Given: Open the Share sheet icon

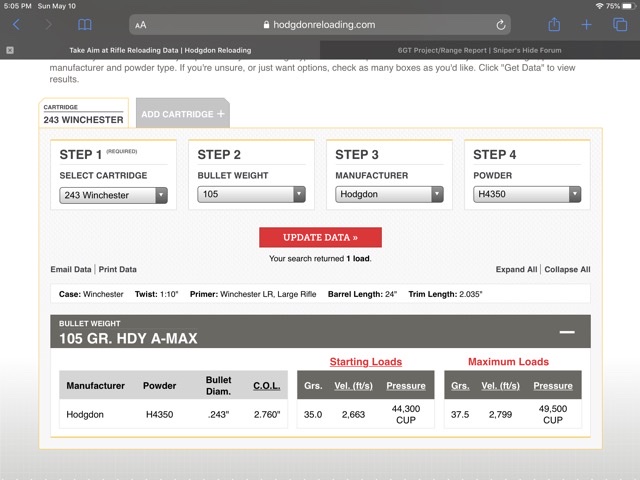Looking at the screenshot, I should [x=554, y=24].
